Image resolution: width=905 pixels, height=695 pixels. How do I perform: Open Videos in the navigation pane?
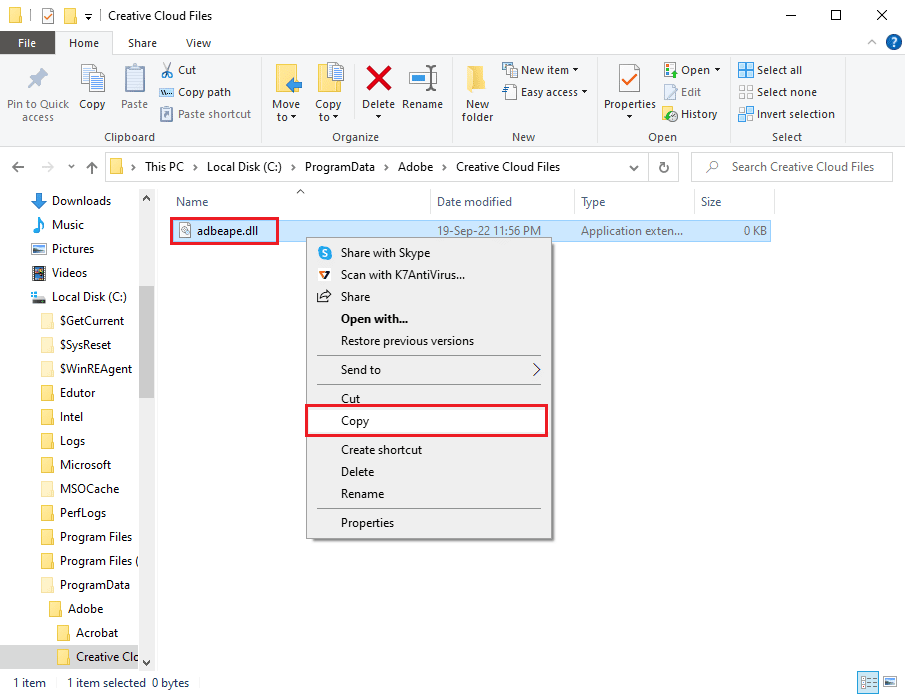[60, 272]
